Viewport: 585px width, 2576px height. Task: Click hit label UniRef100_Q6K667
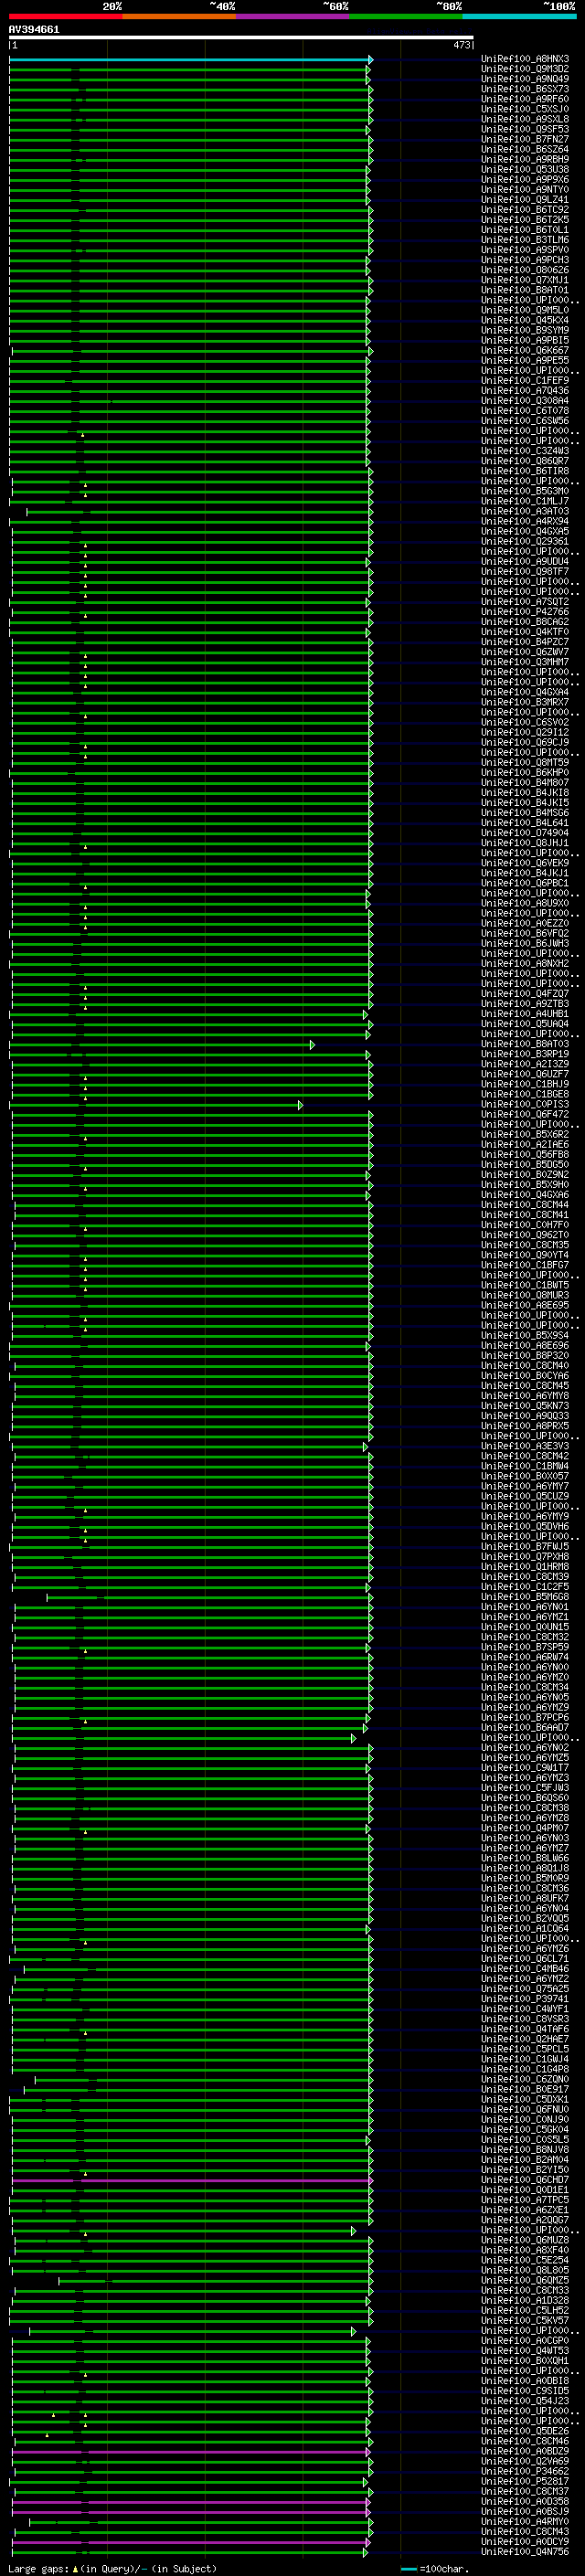coord(525,350)
